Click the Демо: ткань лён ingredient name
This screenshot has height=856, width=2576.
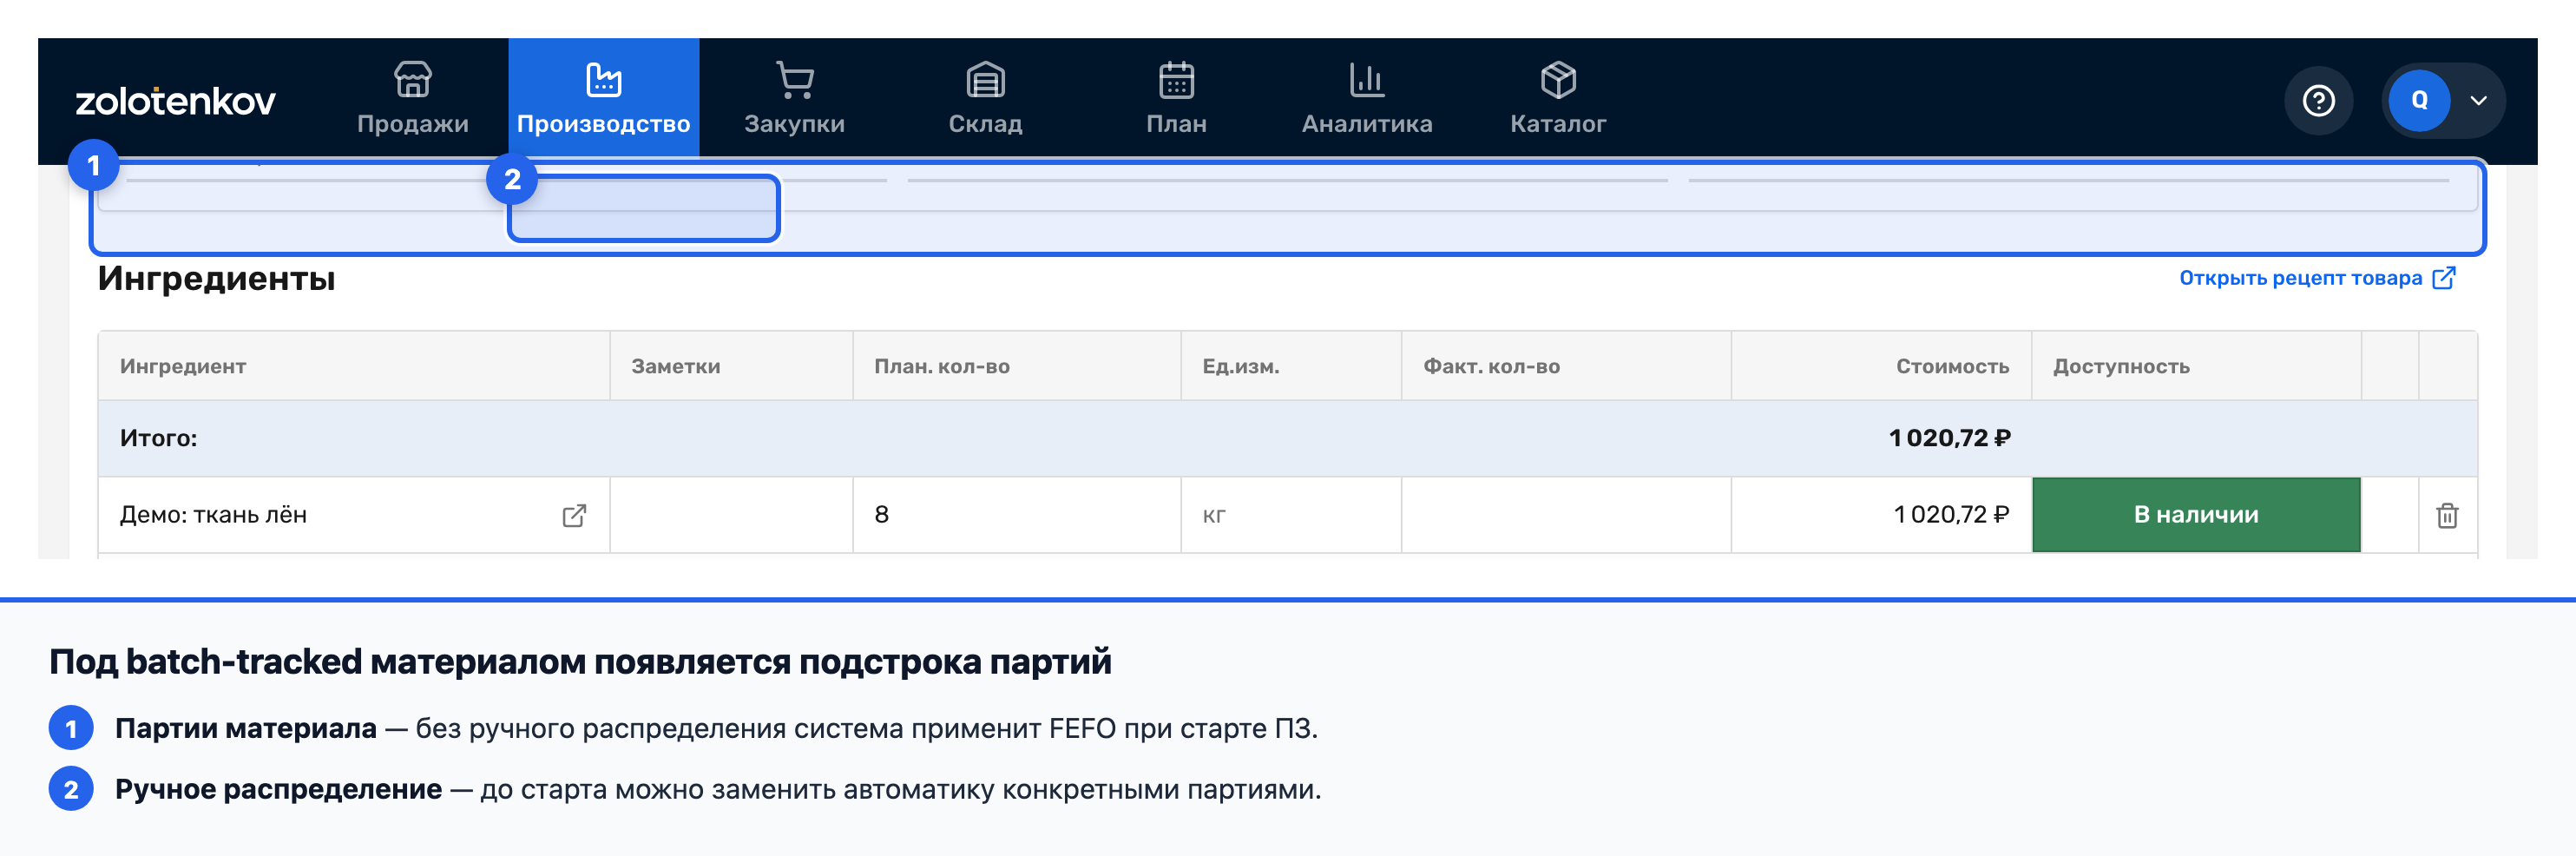pyautogui.click(x=213, y=515)
